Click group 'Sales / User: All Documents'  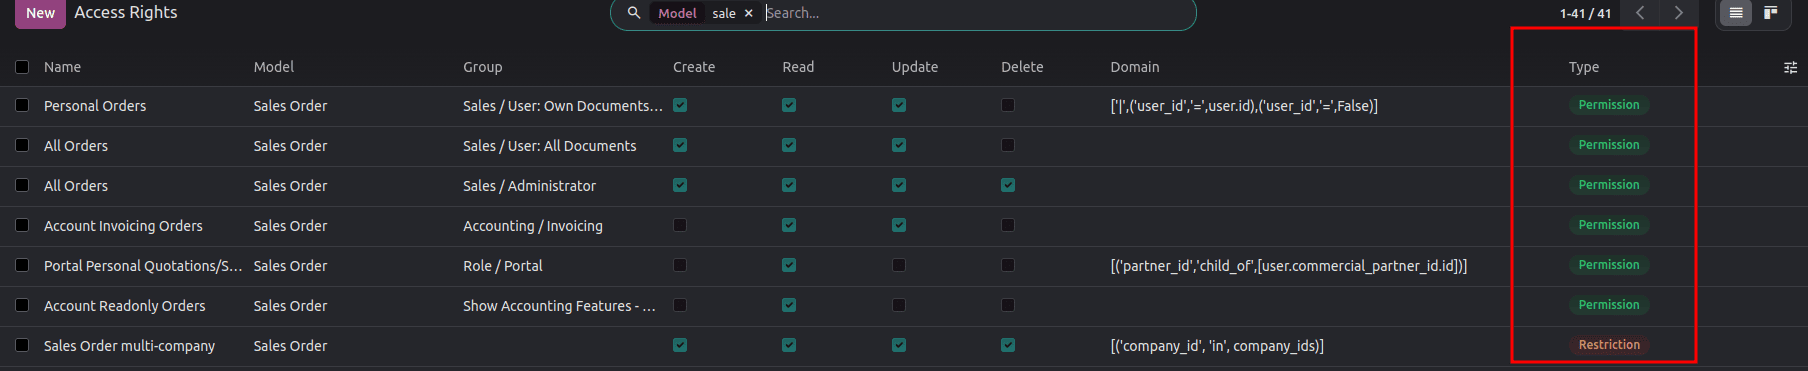pos(550,146)
